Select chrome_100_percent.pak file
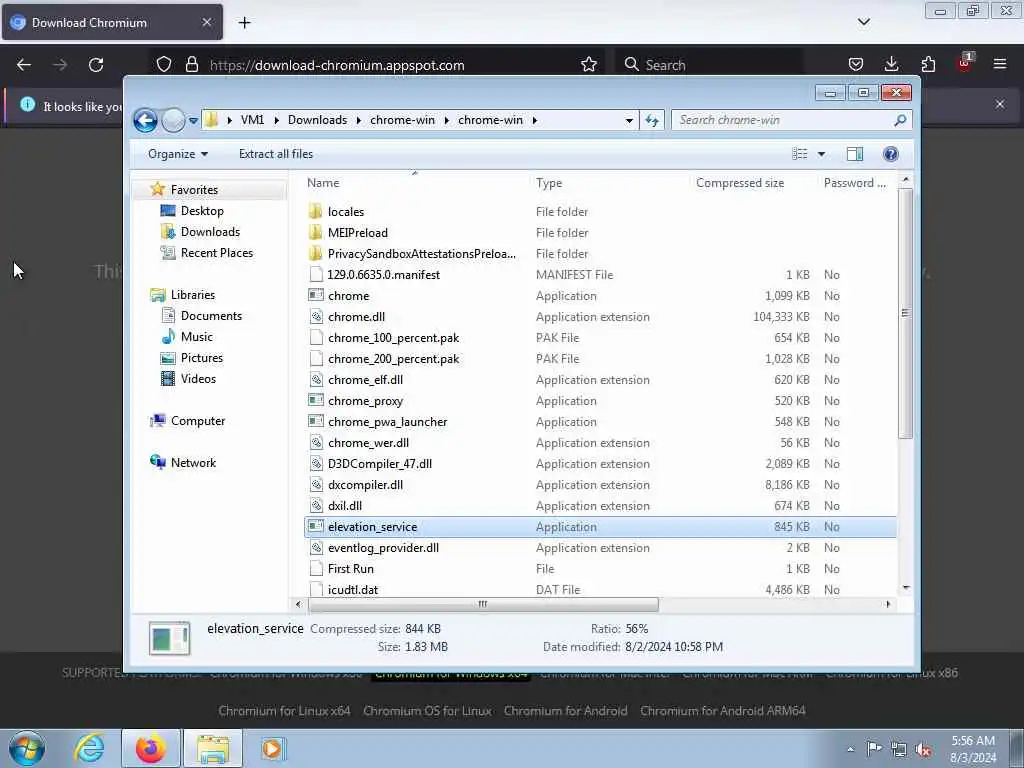This screenshot has width=1024, height=768. tap(394, 338)
